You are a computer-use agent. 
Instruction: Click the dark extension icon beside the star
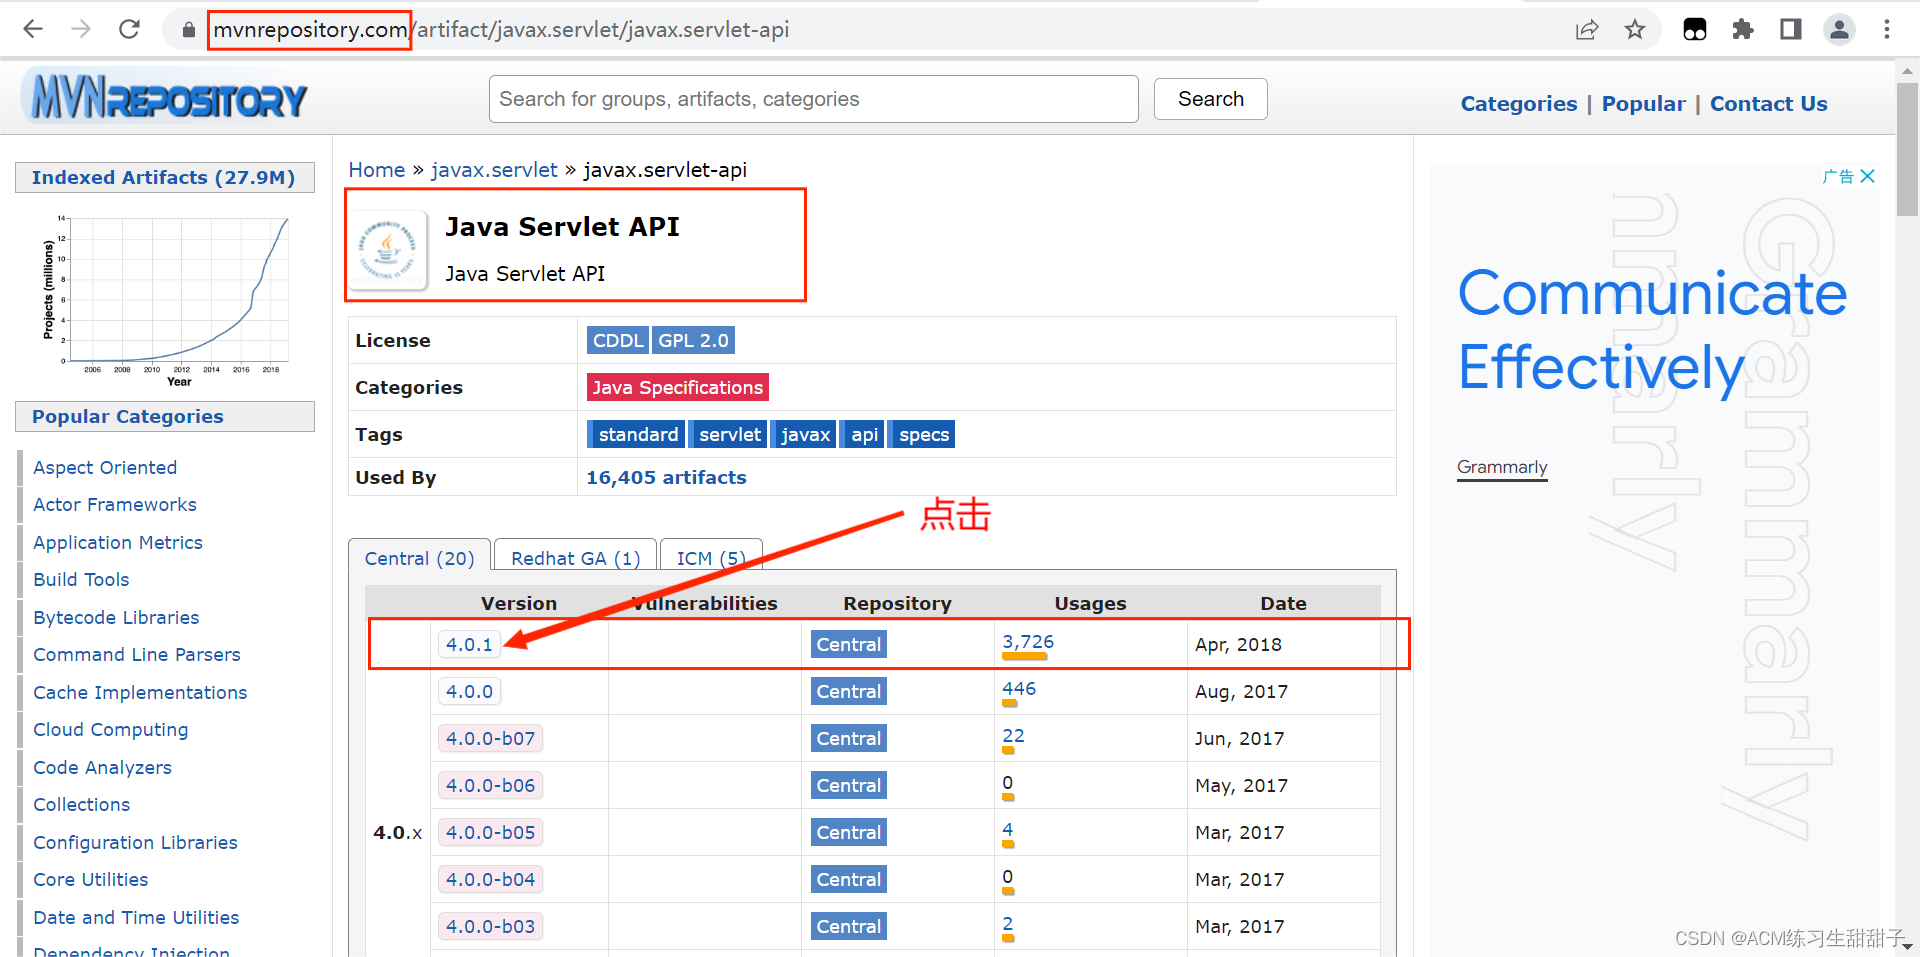(x=1695, y=30)
